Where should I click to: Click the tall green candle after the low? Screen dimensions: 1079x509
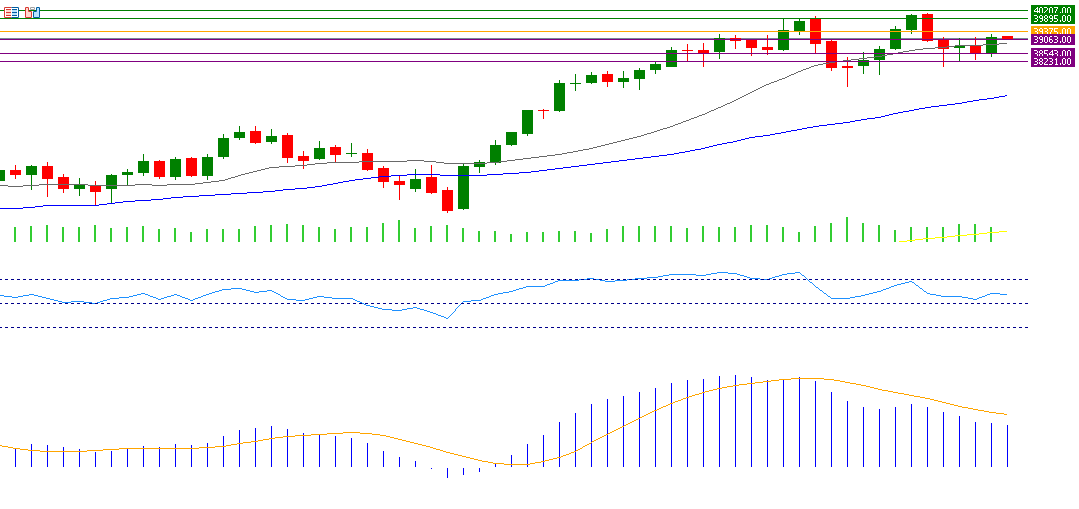pos(463,187)
